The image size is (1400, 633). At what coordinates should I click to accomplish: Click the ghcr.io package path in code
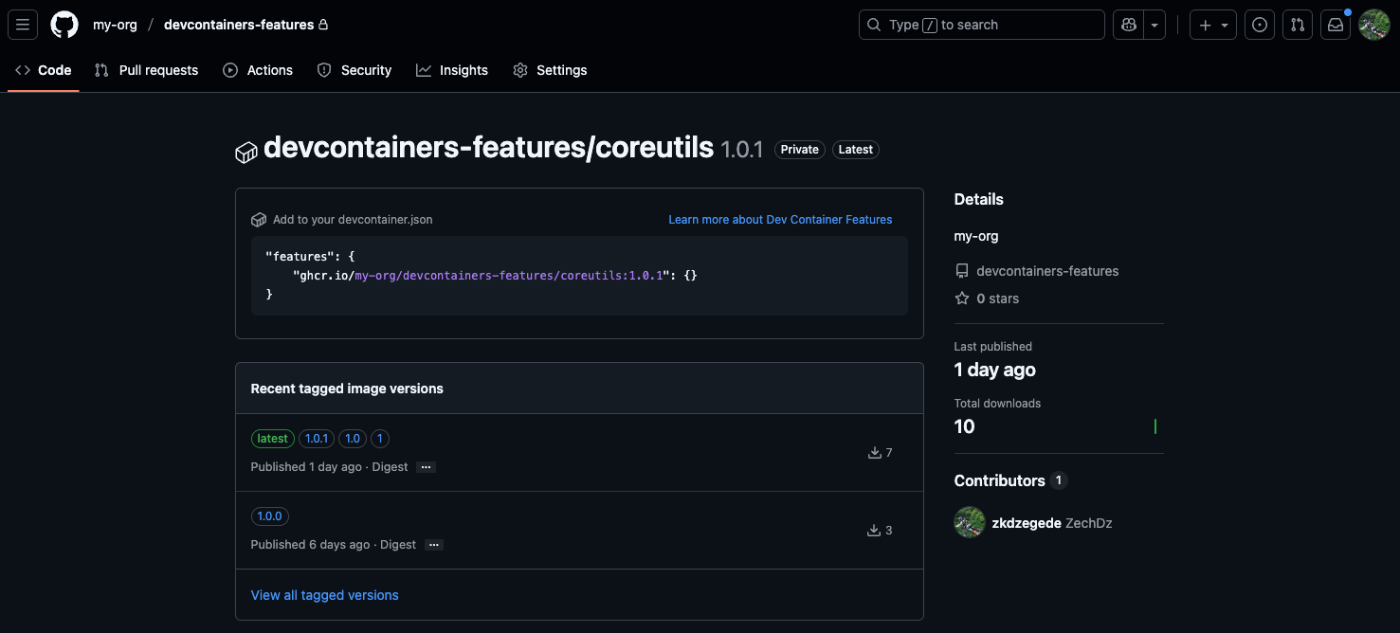point(482,275)
